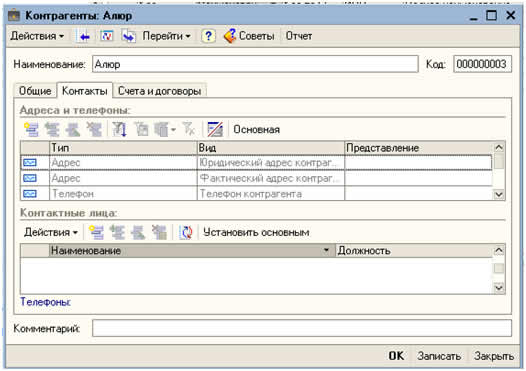This screenshot has width=526, height=371.
Task: Click envelope icon of Юридический адрес row
Action: (x=30, y=163)
